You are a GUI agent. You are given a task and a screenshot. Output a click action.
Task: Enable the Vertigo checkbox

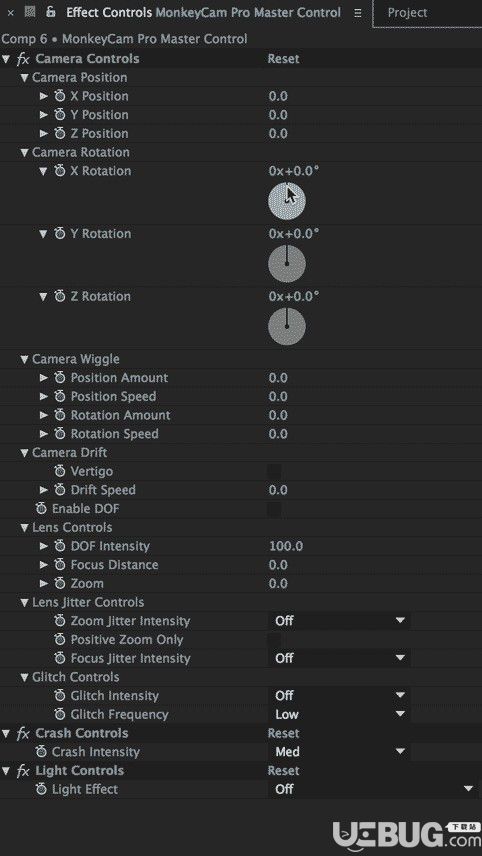click(x=274, y=472)
